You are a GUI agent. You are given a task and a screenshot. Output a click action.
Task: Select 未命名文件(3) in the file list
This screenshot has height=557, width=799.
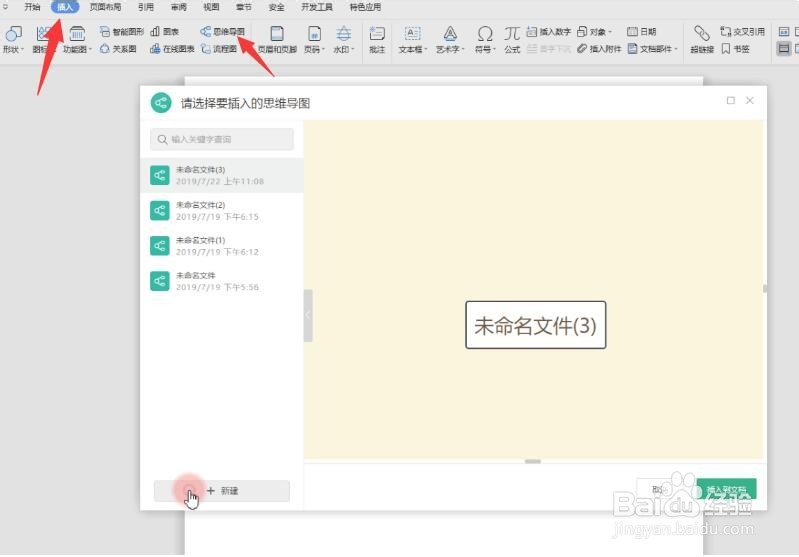(222, 175)
